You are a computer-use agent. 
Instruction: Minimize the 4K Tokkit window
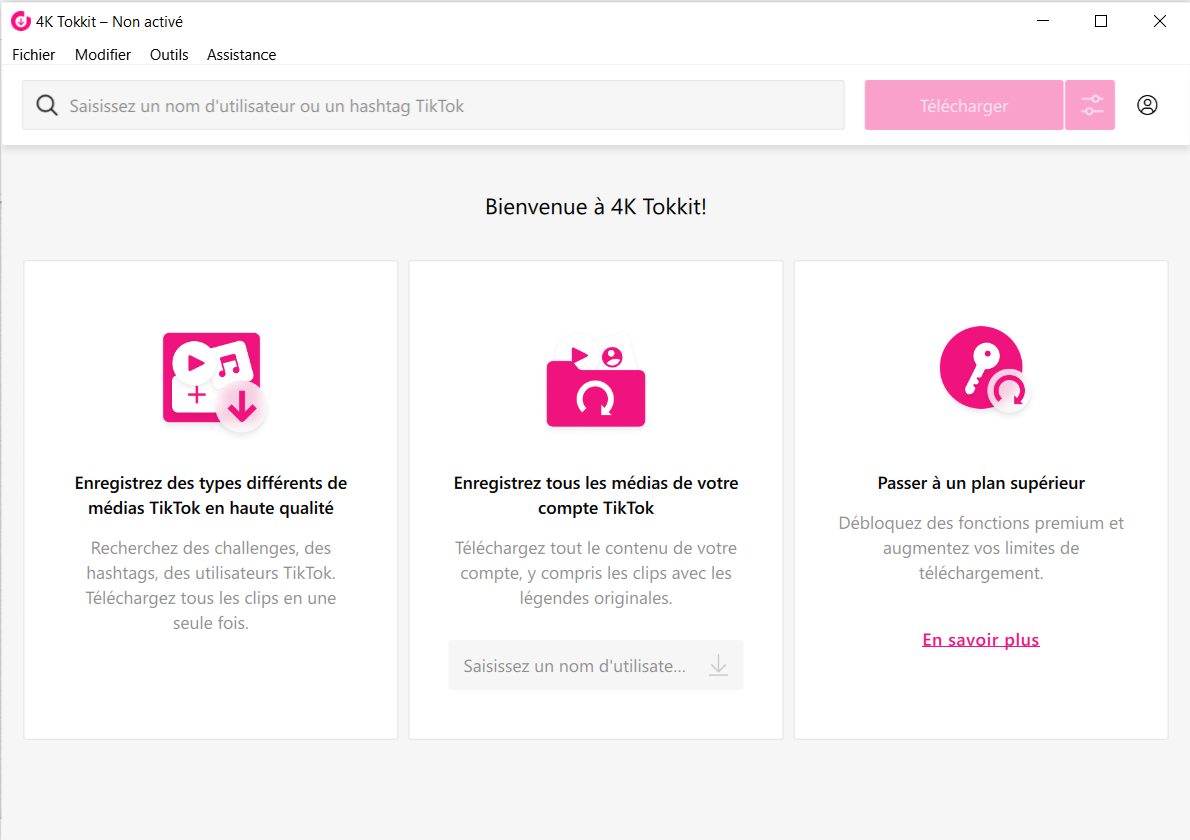pyautogui.click(x=1043, y=21)
